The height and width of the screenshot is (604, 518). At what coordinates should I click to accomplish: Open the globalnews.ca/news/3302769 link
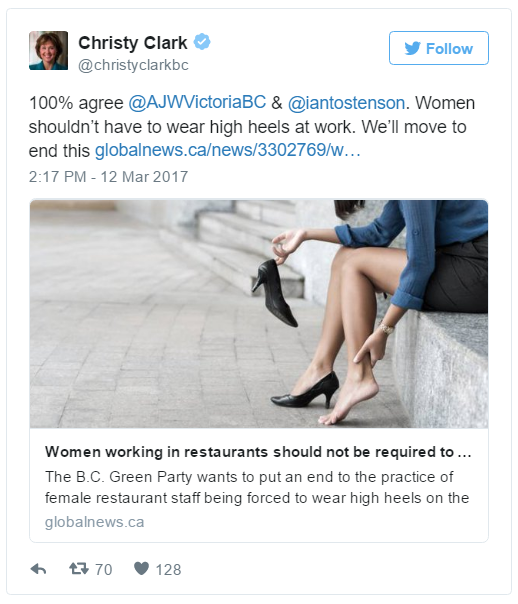pyautogui.click(x=228, y=150)
